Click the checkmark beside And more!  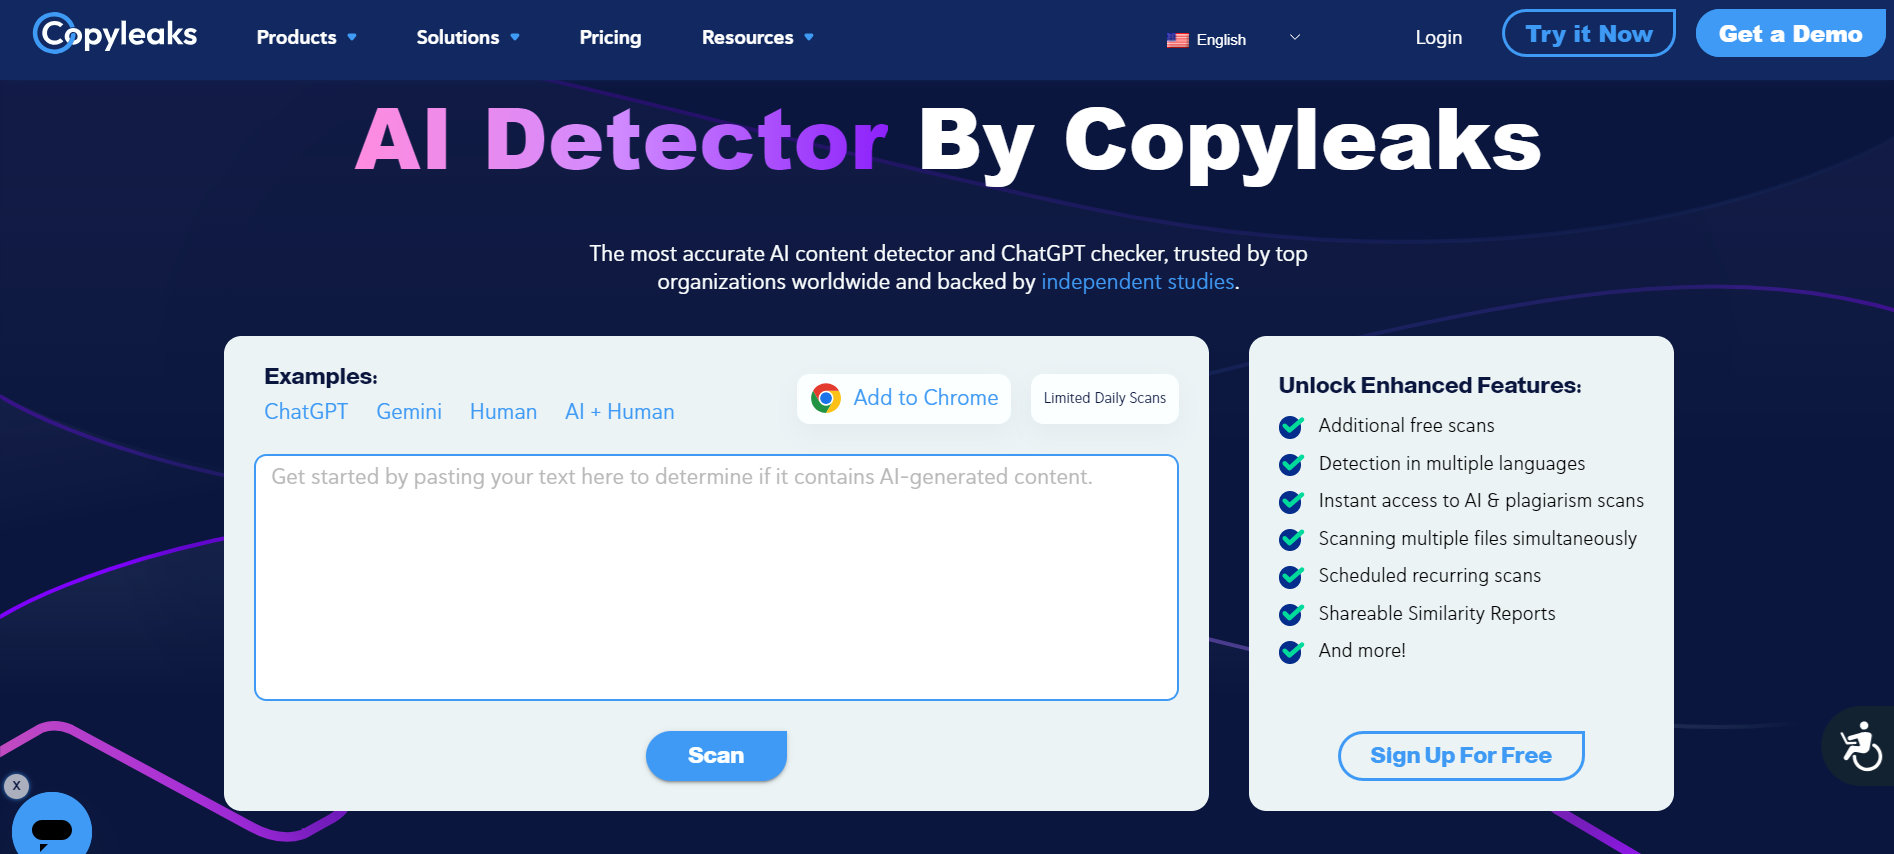pyautogui.click(x=1291, y=652)
